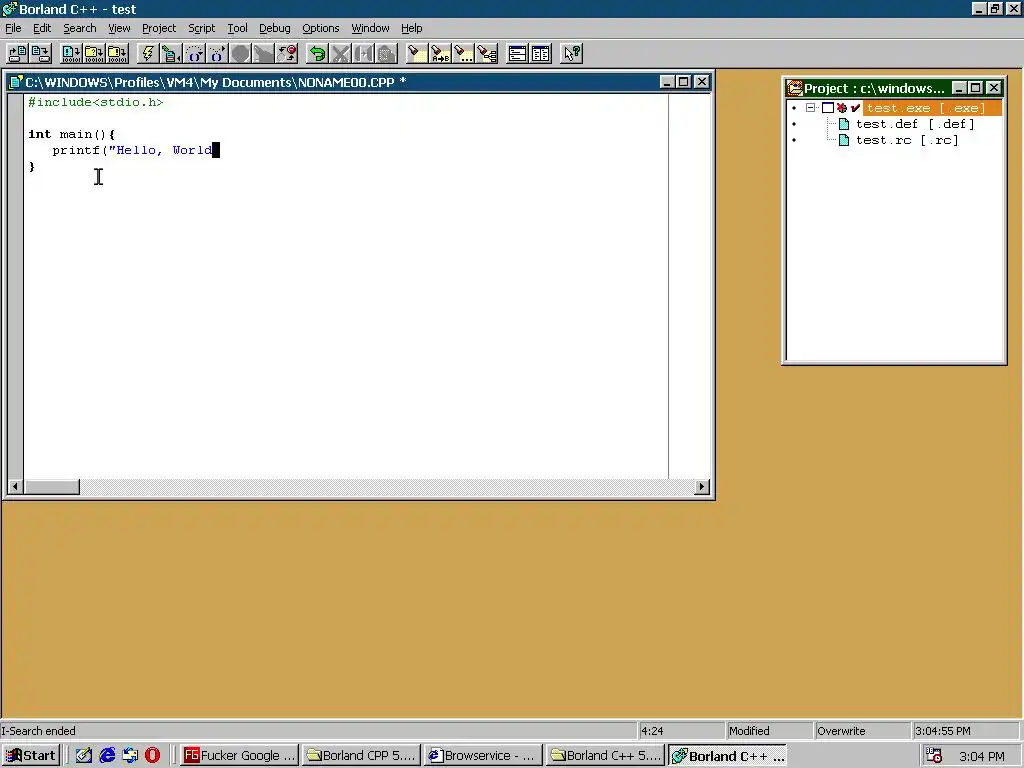Open the Window menu
This screenshot has height=768, width=1024.
pos(370,28)
